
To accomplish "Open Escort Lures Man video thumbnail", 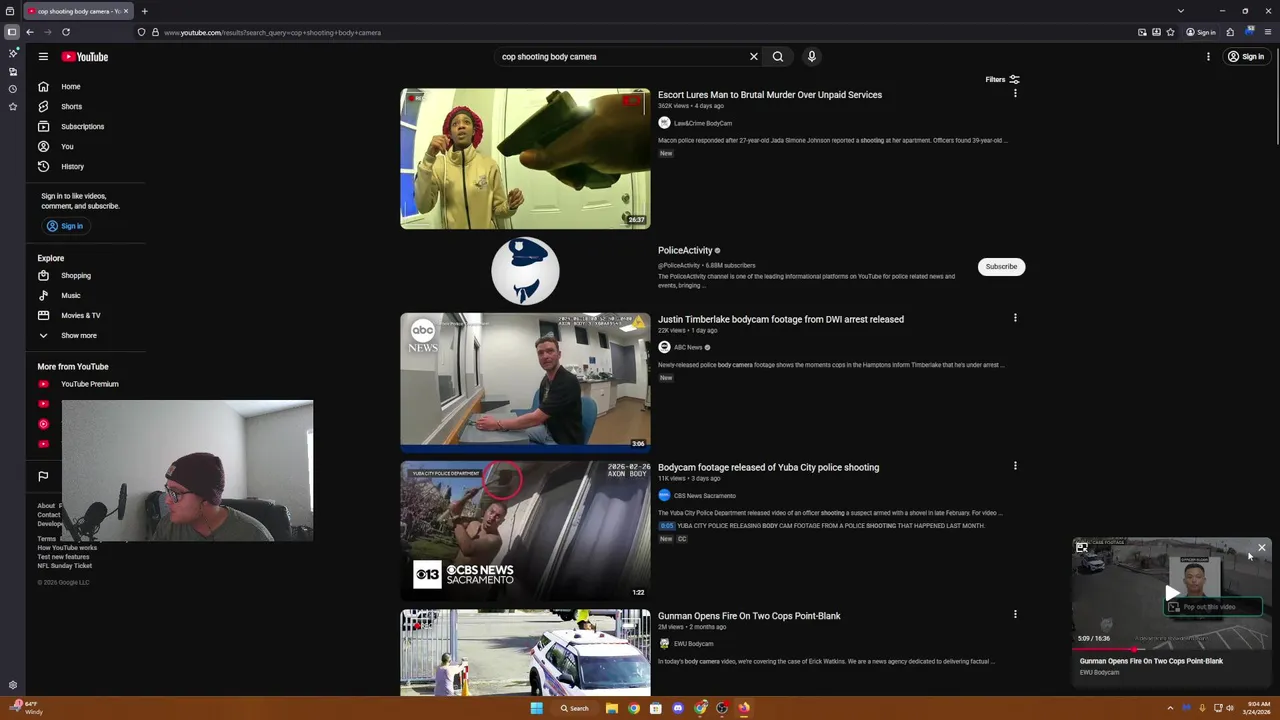I will coord(525,159).
